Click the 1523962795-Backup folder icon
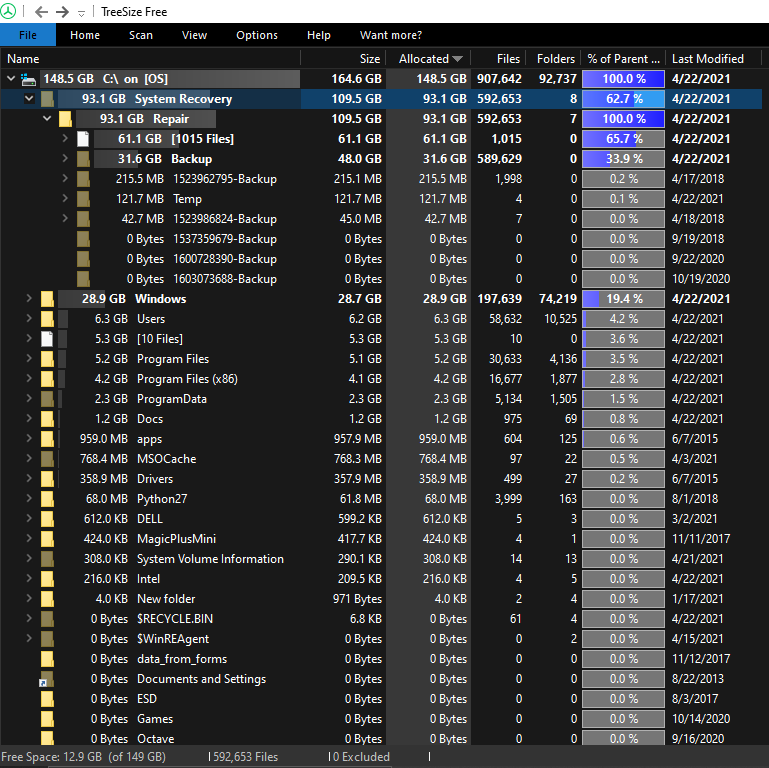Image resolution: width=769 pixels, height=768 pixels. tap(83, 179)
